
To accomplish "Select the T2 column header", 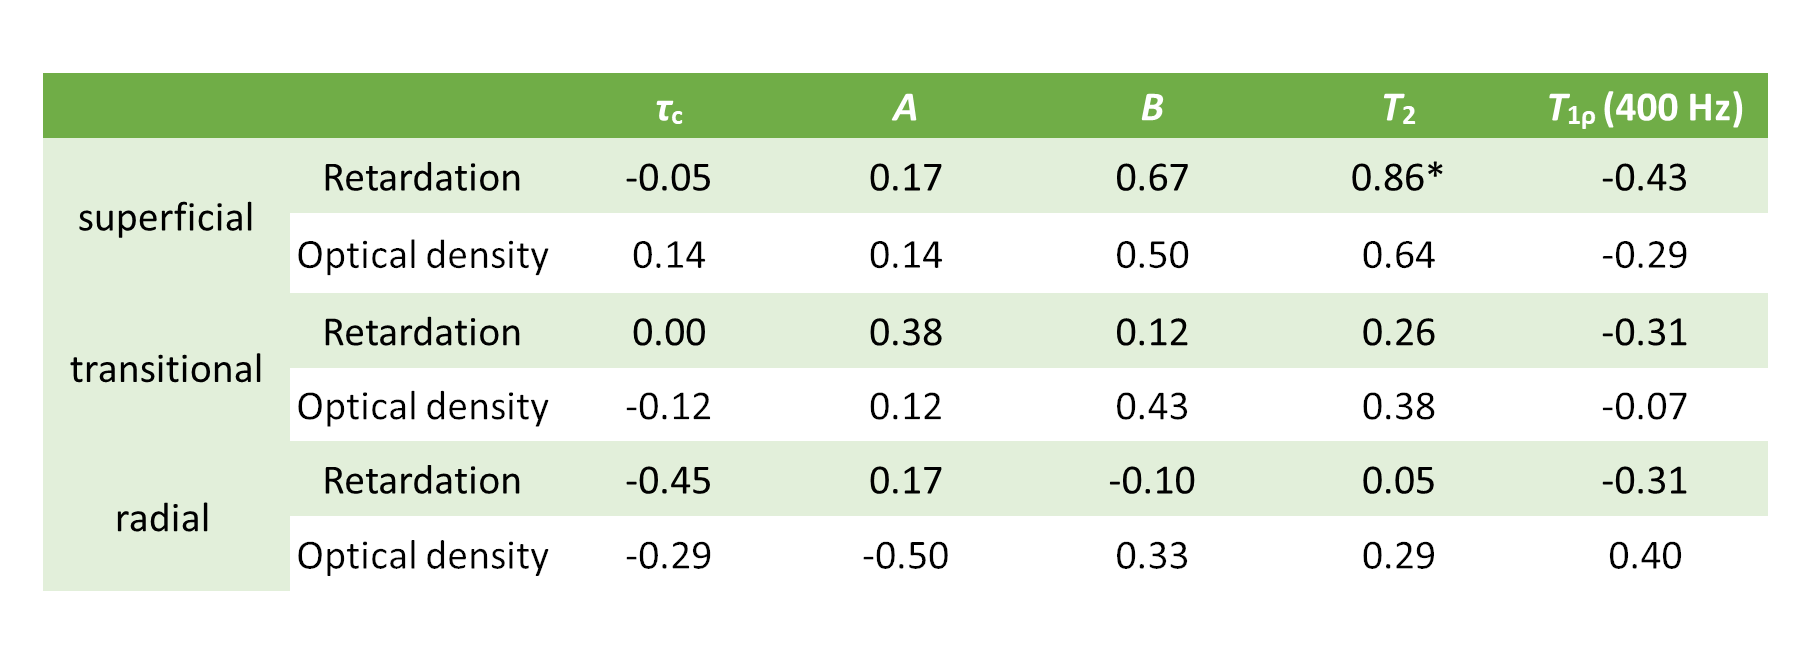I will coord(1398,108).
